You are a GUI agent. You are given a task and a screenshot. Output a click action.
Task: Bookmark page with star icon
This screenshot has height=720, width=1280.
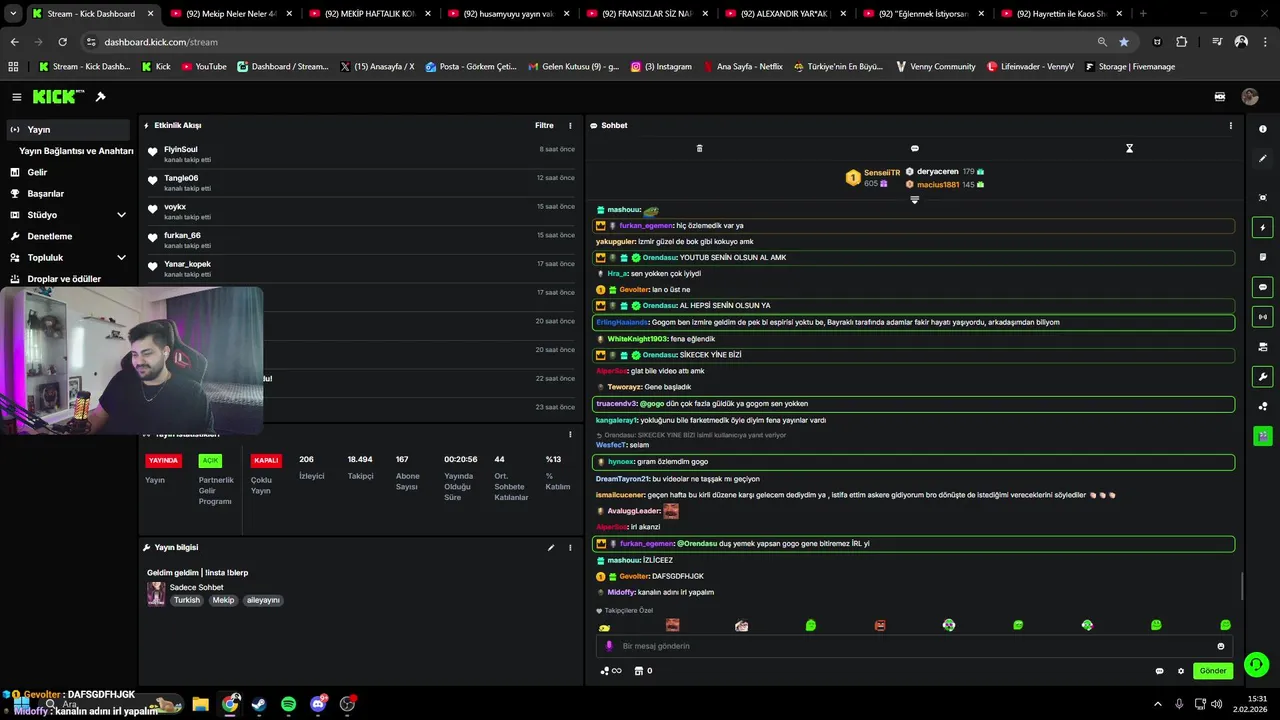1124,42
